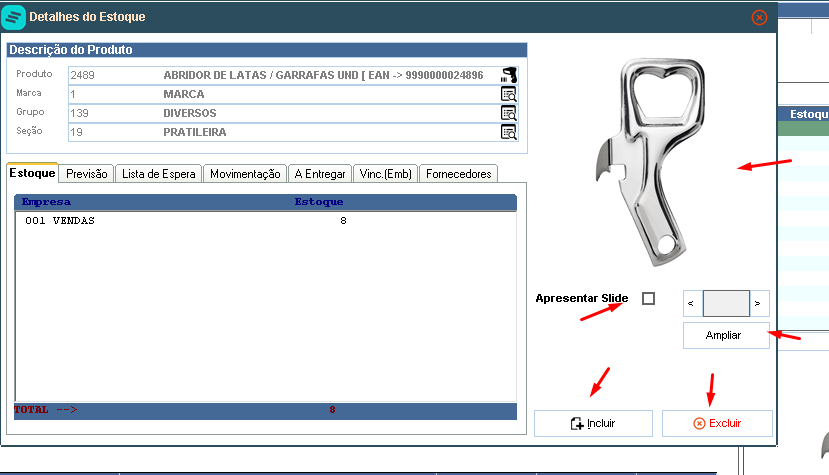Click the barcode scanner icon beside Produto
The width and height of the screenshot is (829, 475).
click(509, 75)
